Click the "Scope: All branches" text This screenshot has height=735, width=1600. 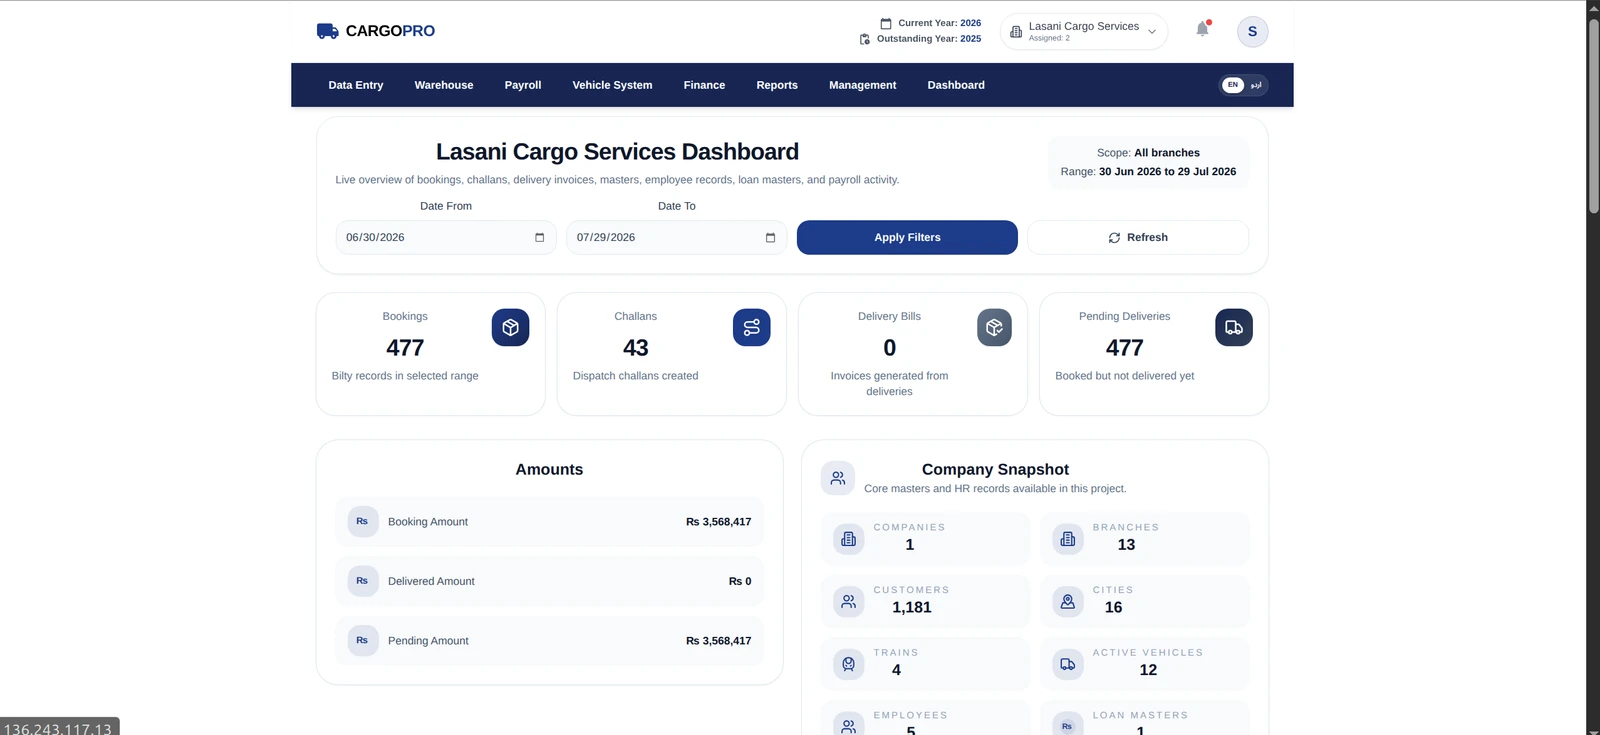pos(1148,153)
